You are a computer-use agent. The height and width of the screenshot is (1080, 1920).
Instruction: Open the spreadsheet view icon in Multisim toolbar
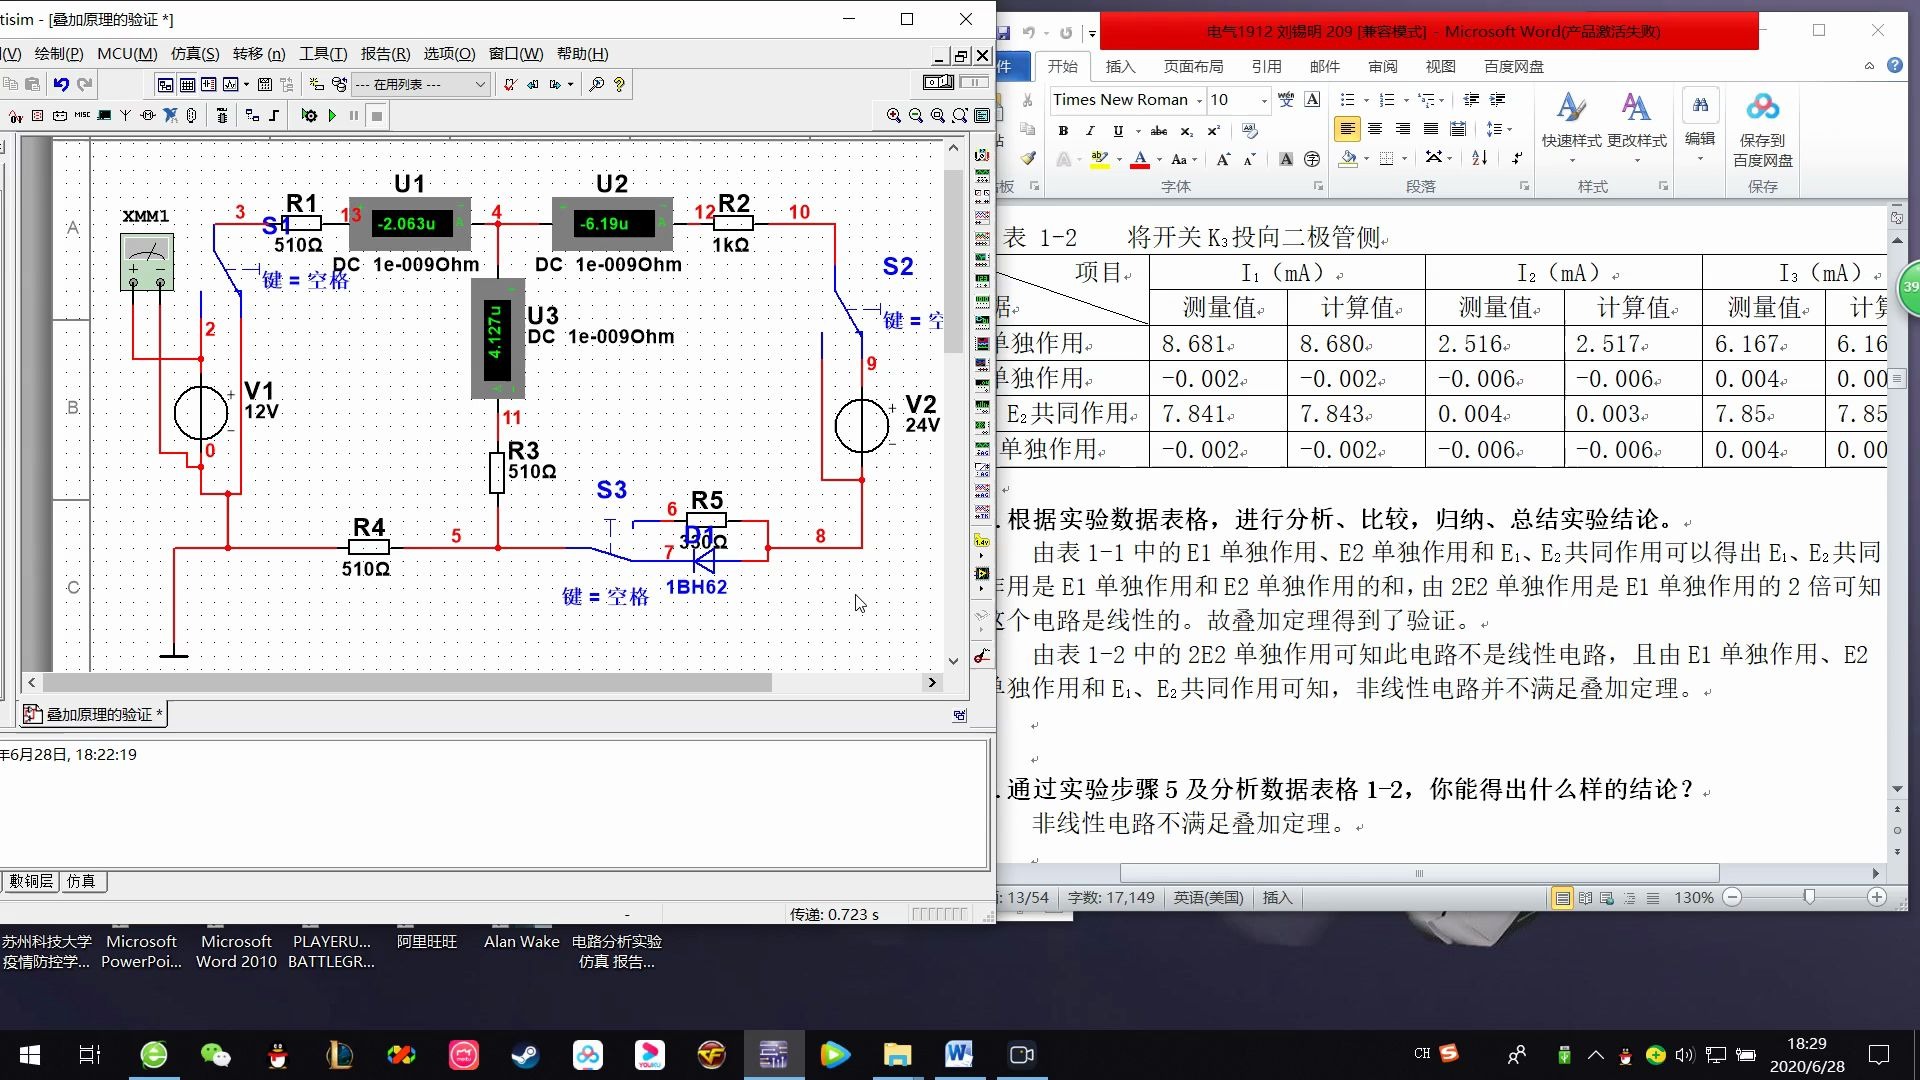(187, 85)
